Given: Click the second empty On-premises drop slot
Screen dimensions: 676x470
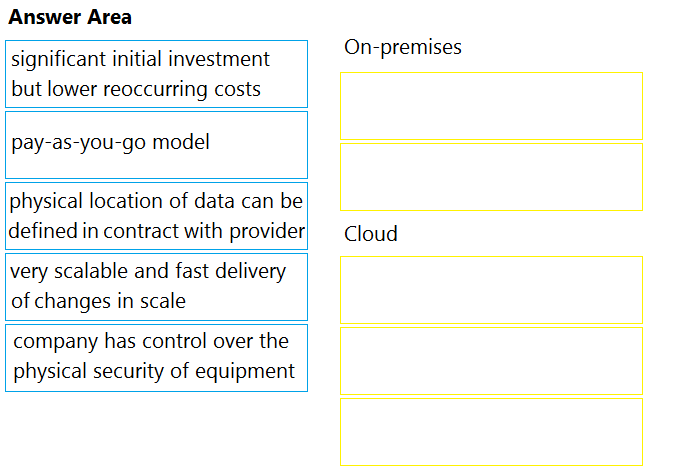Looking at the screenshot, I should (491, 177).
